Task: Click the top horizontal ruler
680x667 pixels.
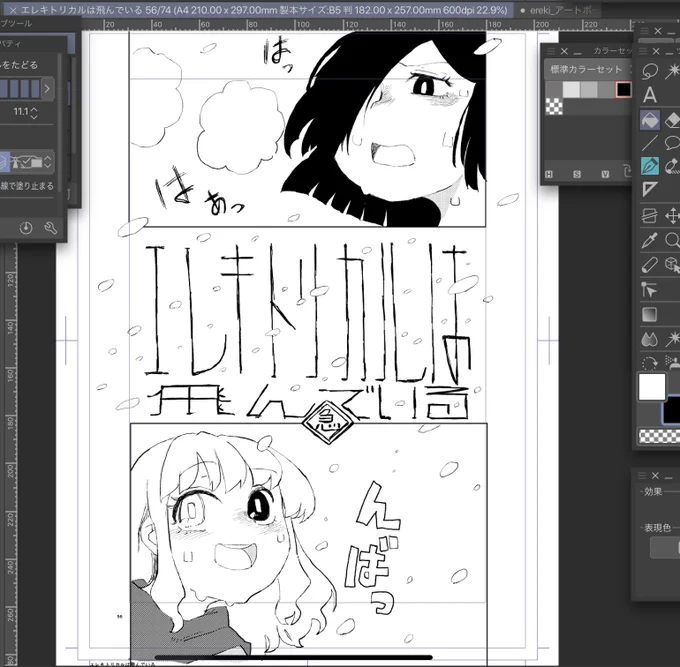Action: (356, 25)
